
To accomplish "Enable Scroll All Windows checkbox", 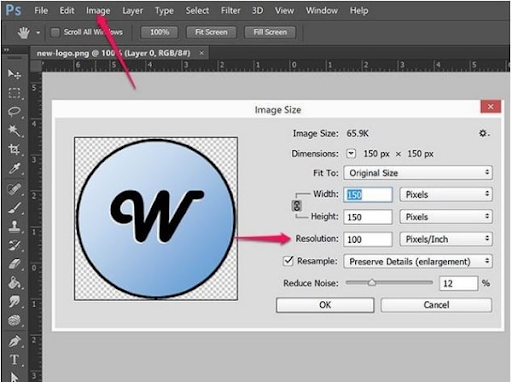I will [55, 32].
